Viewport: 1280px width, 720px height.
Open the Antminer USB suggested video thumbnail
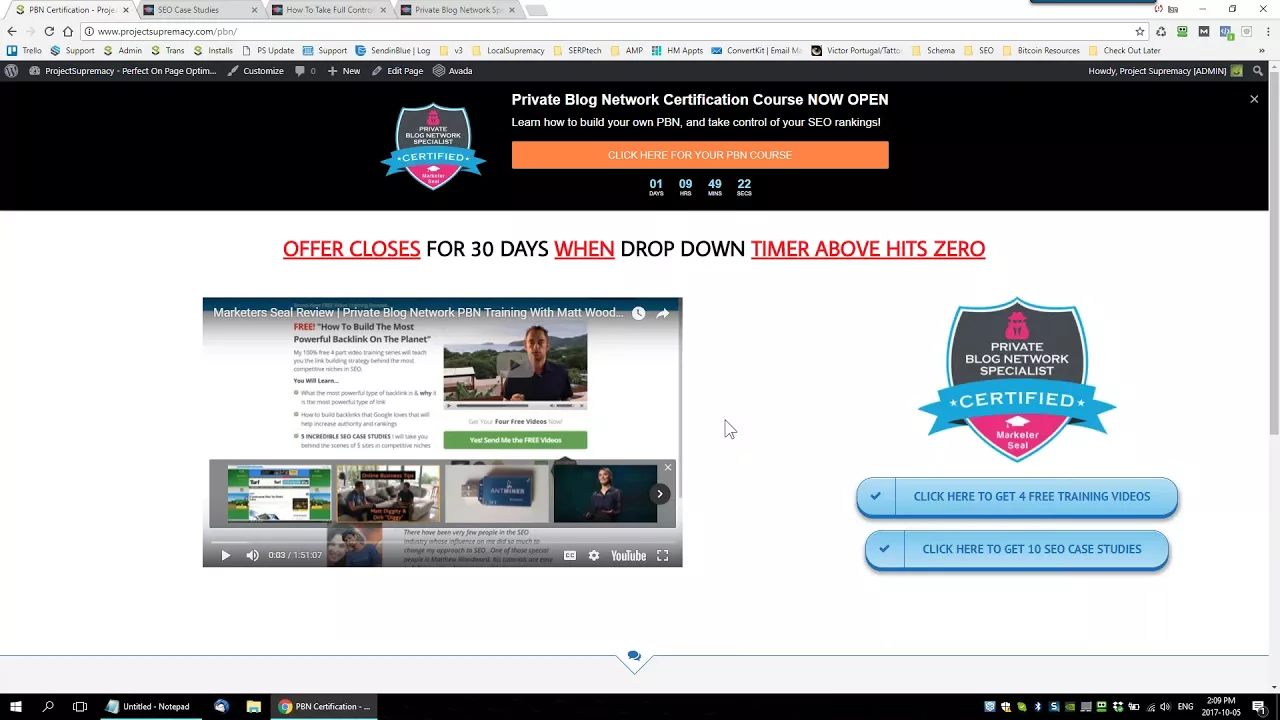(x=497, y=494)
